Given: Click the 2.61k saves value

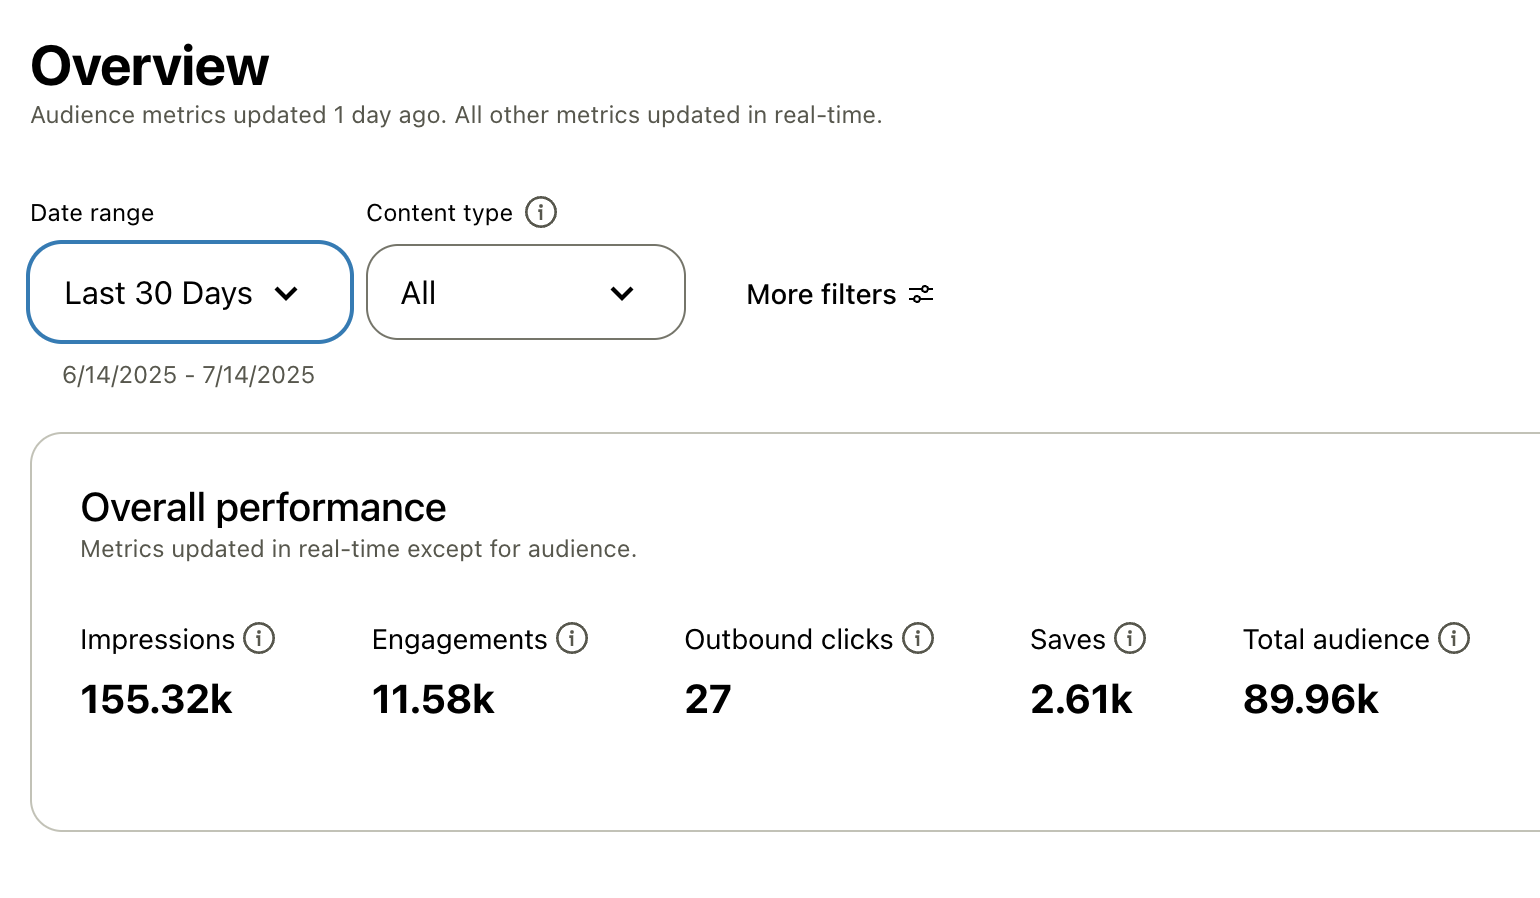Looking at the screenshot, I should pos(1081,699).
